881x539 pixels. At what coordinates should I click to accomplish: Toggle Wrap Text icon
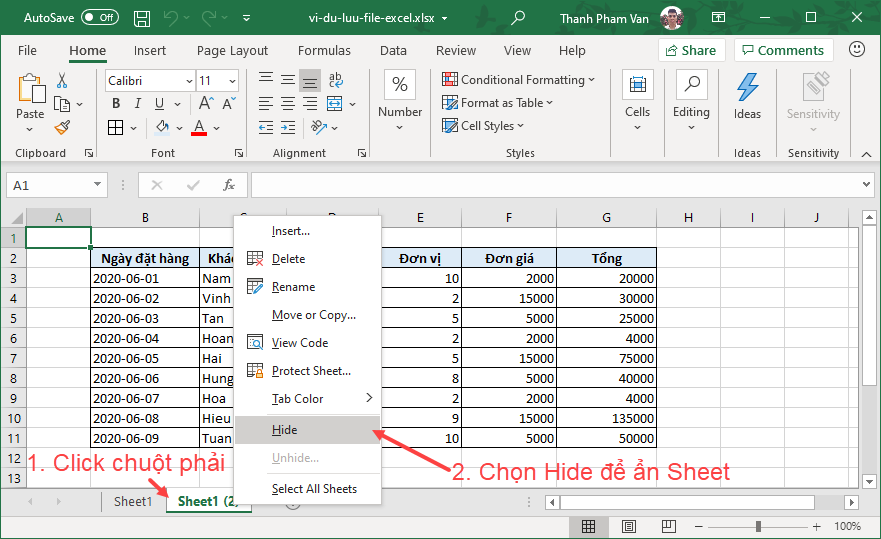[x=335, y=80]
